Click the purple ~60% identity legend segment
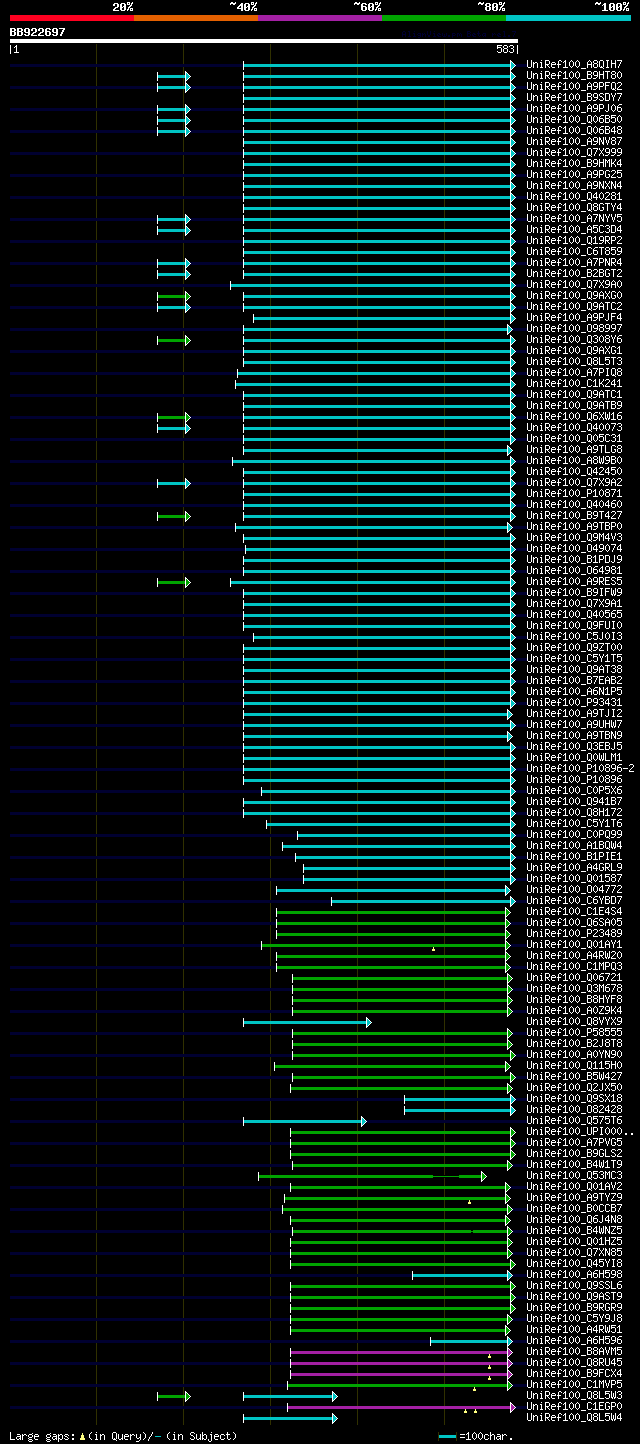640x1444 pixels. click(x=320, y=17)
